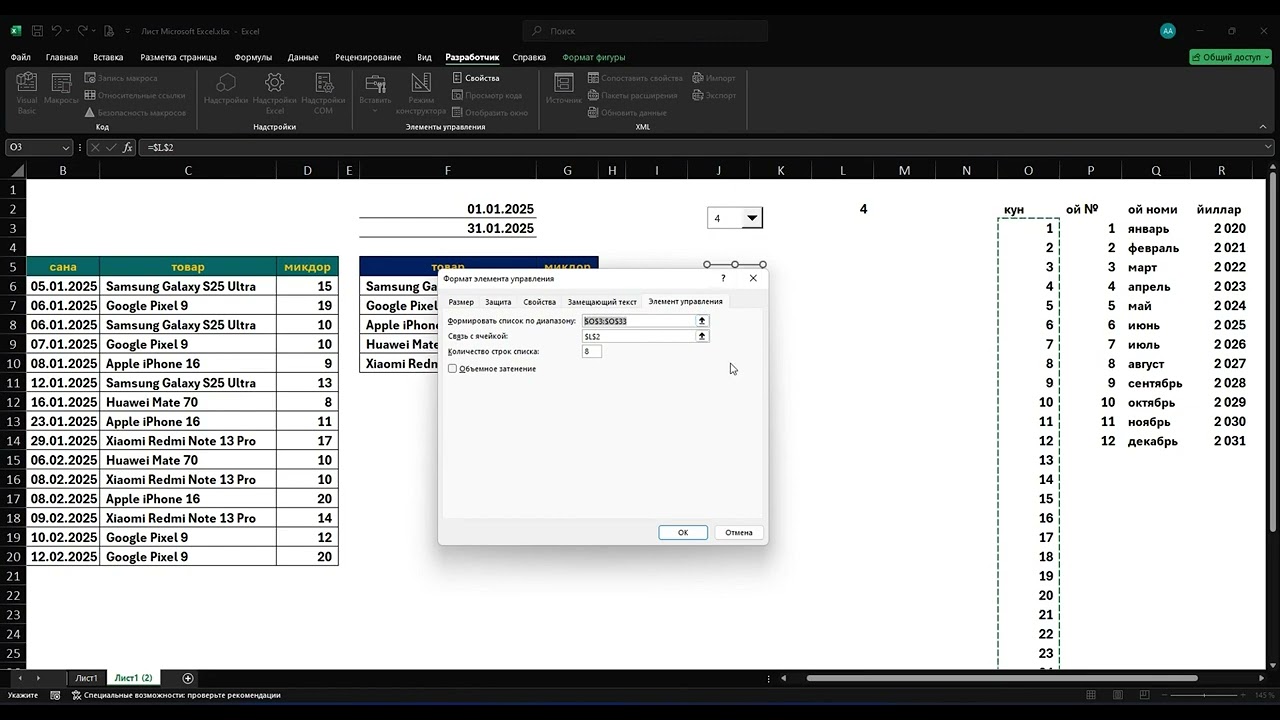The image size is (1280, 720).
Task: Toggle Относительные ссылки in the ribbon
Action: (x=135, y=96)
